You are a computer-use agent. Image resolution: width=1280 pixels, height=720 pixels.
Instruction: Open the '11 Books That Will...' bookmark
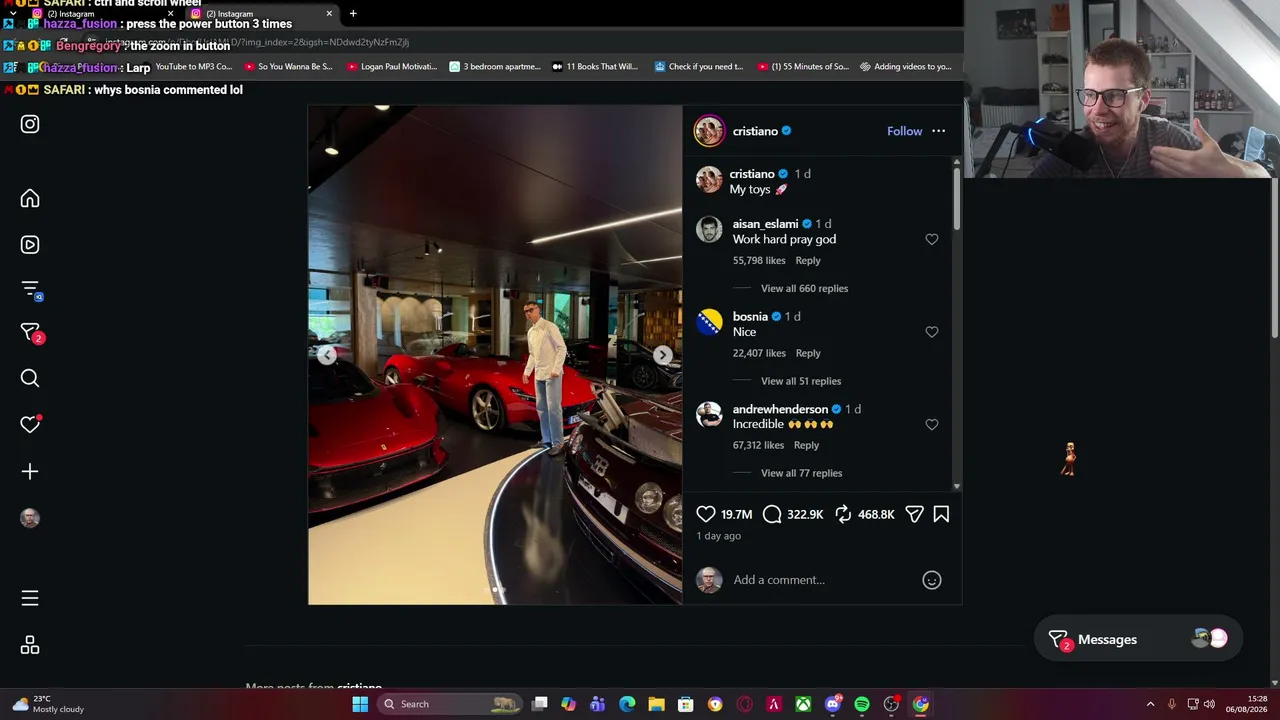click(595, 67)
